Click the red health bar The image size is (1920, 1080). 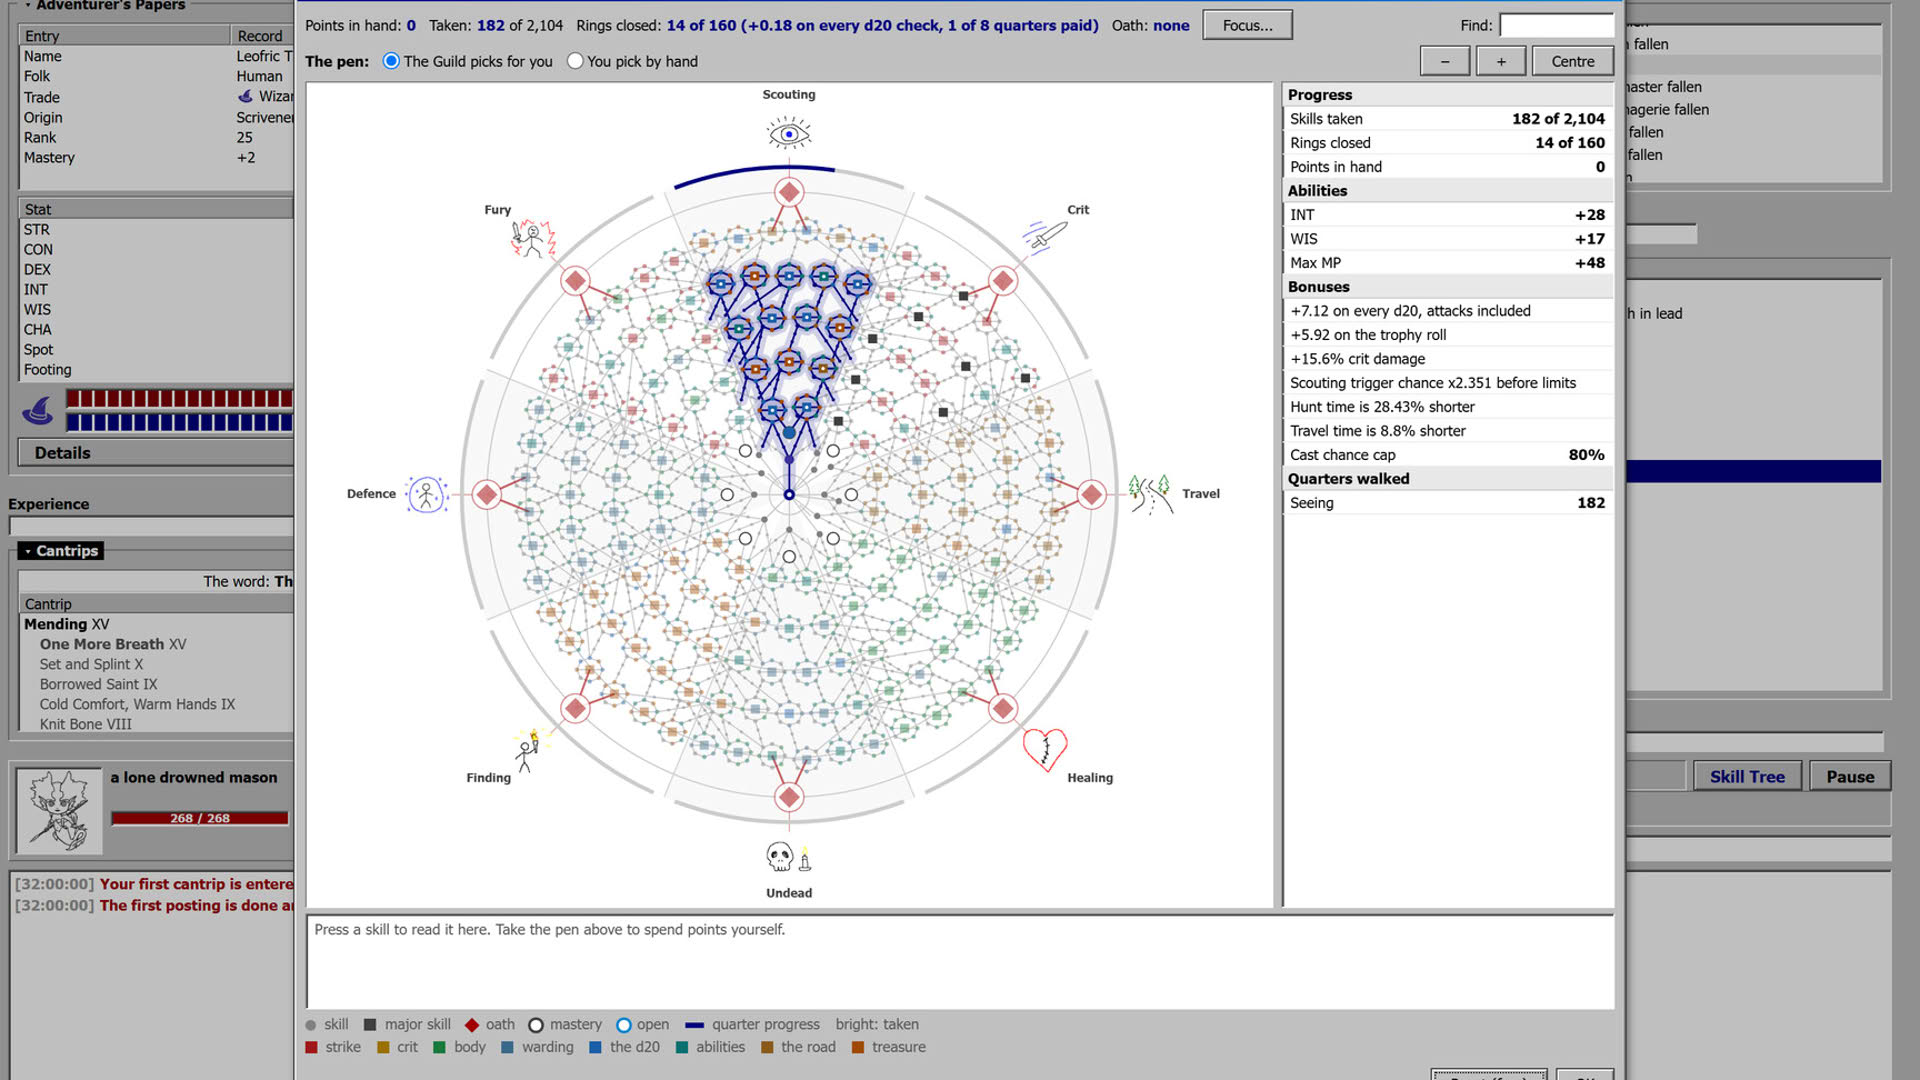pos(180,398)
